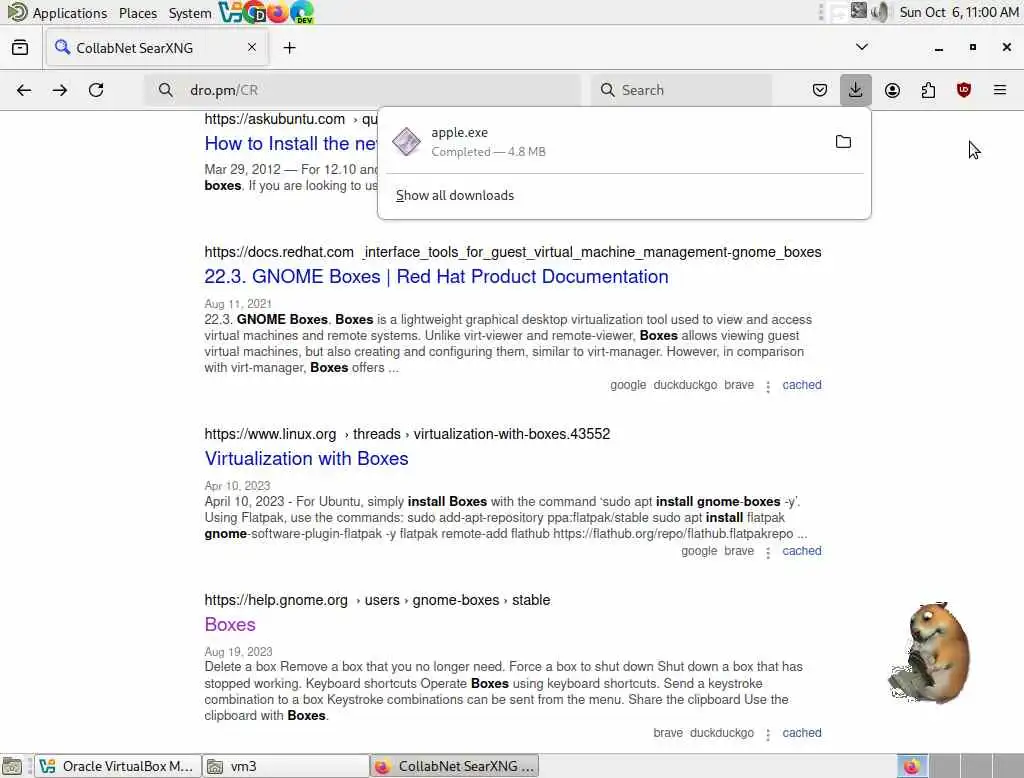Click the volume speaker tray icon
This screenshot has height=778, width=1024.
(879, 12)
